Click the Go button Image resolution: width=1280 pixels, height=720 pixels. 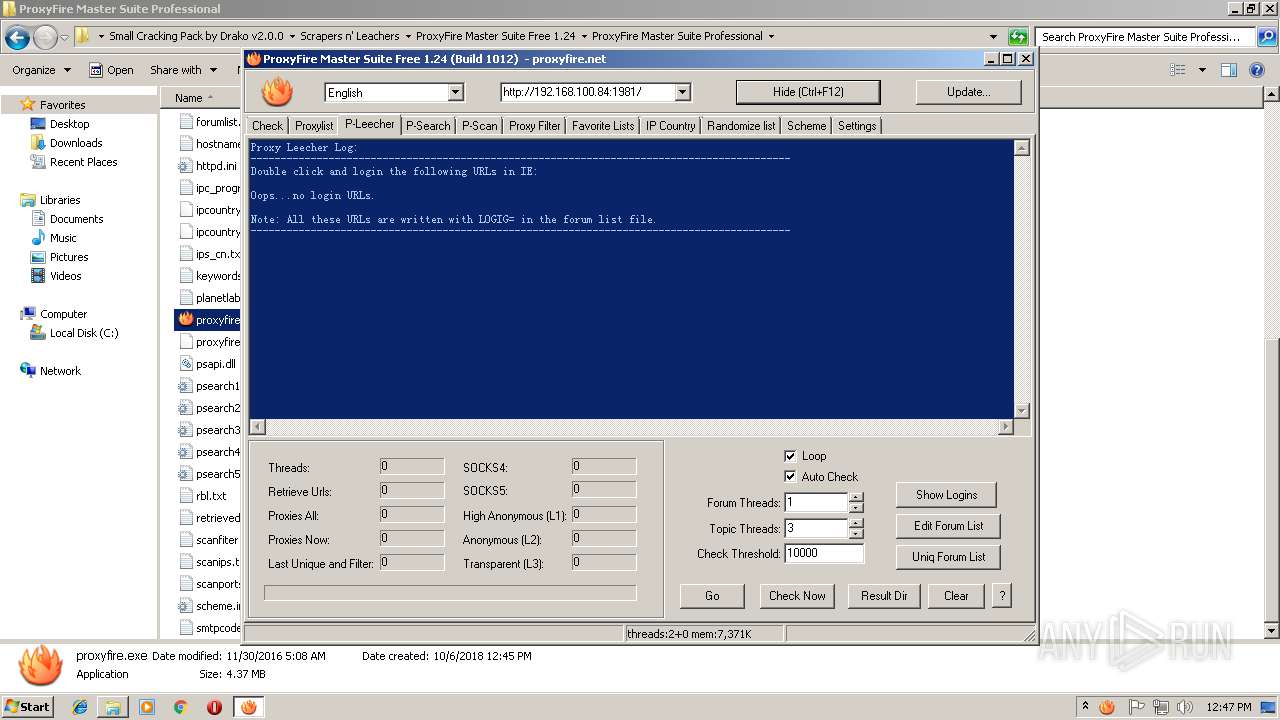[712, 596]
